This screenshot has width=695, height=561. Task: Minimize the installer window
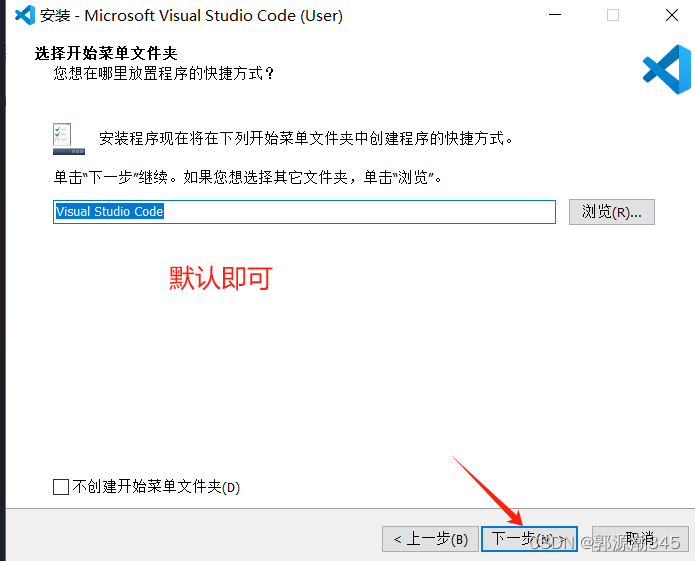[x=555, y=15]
